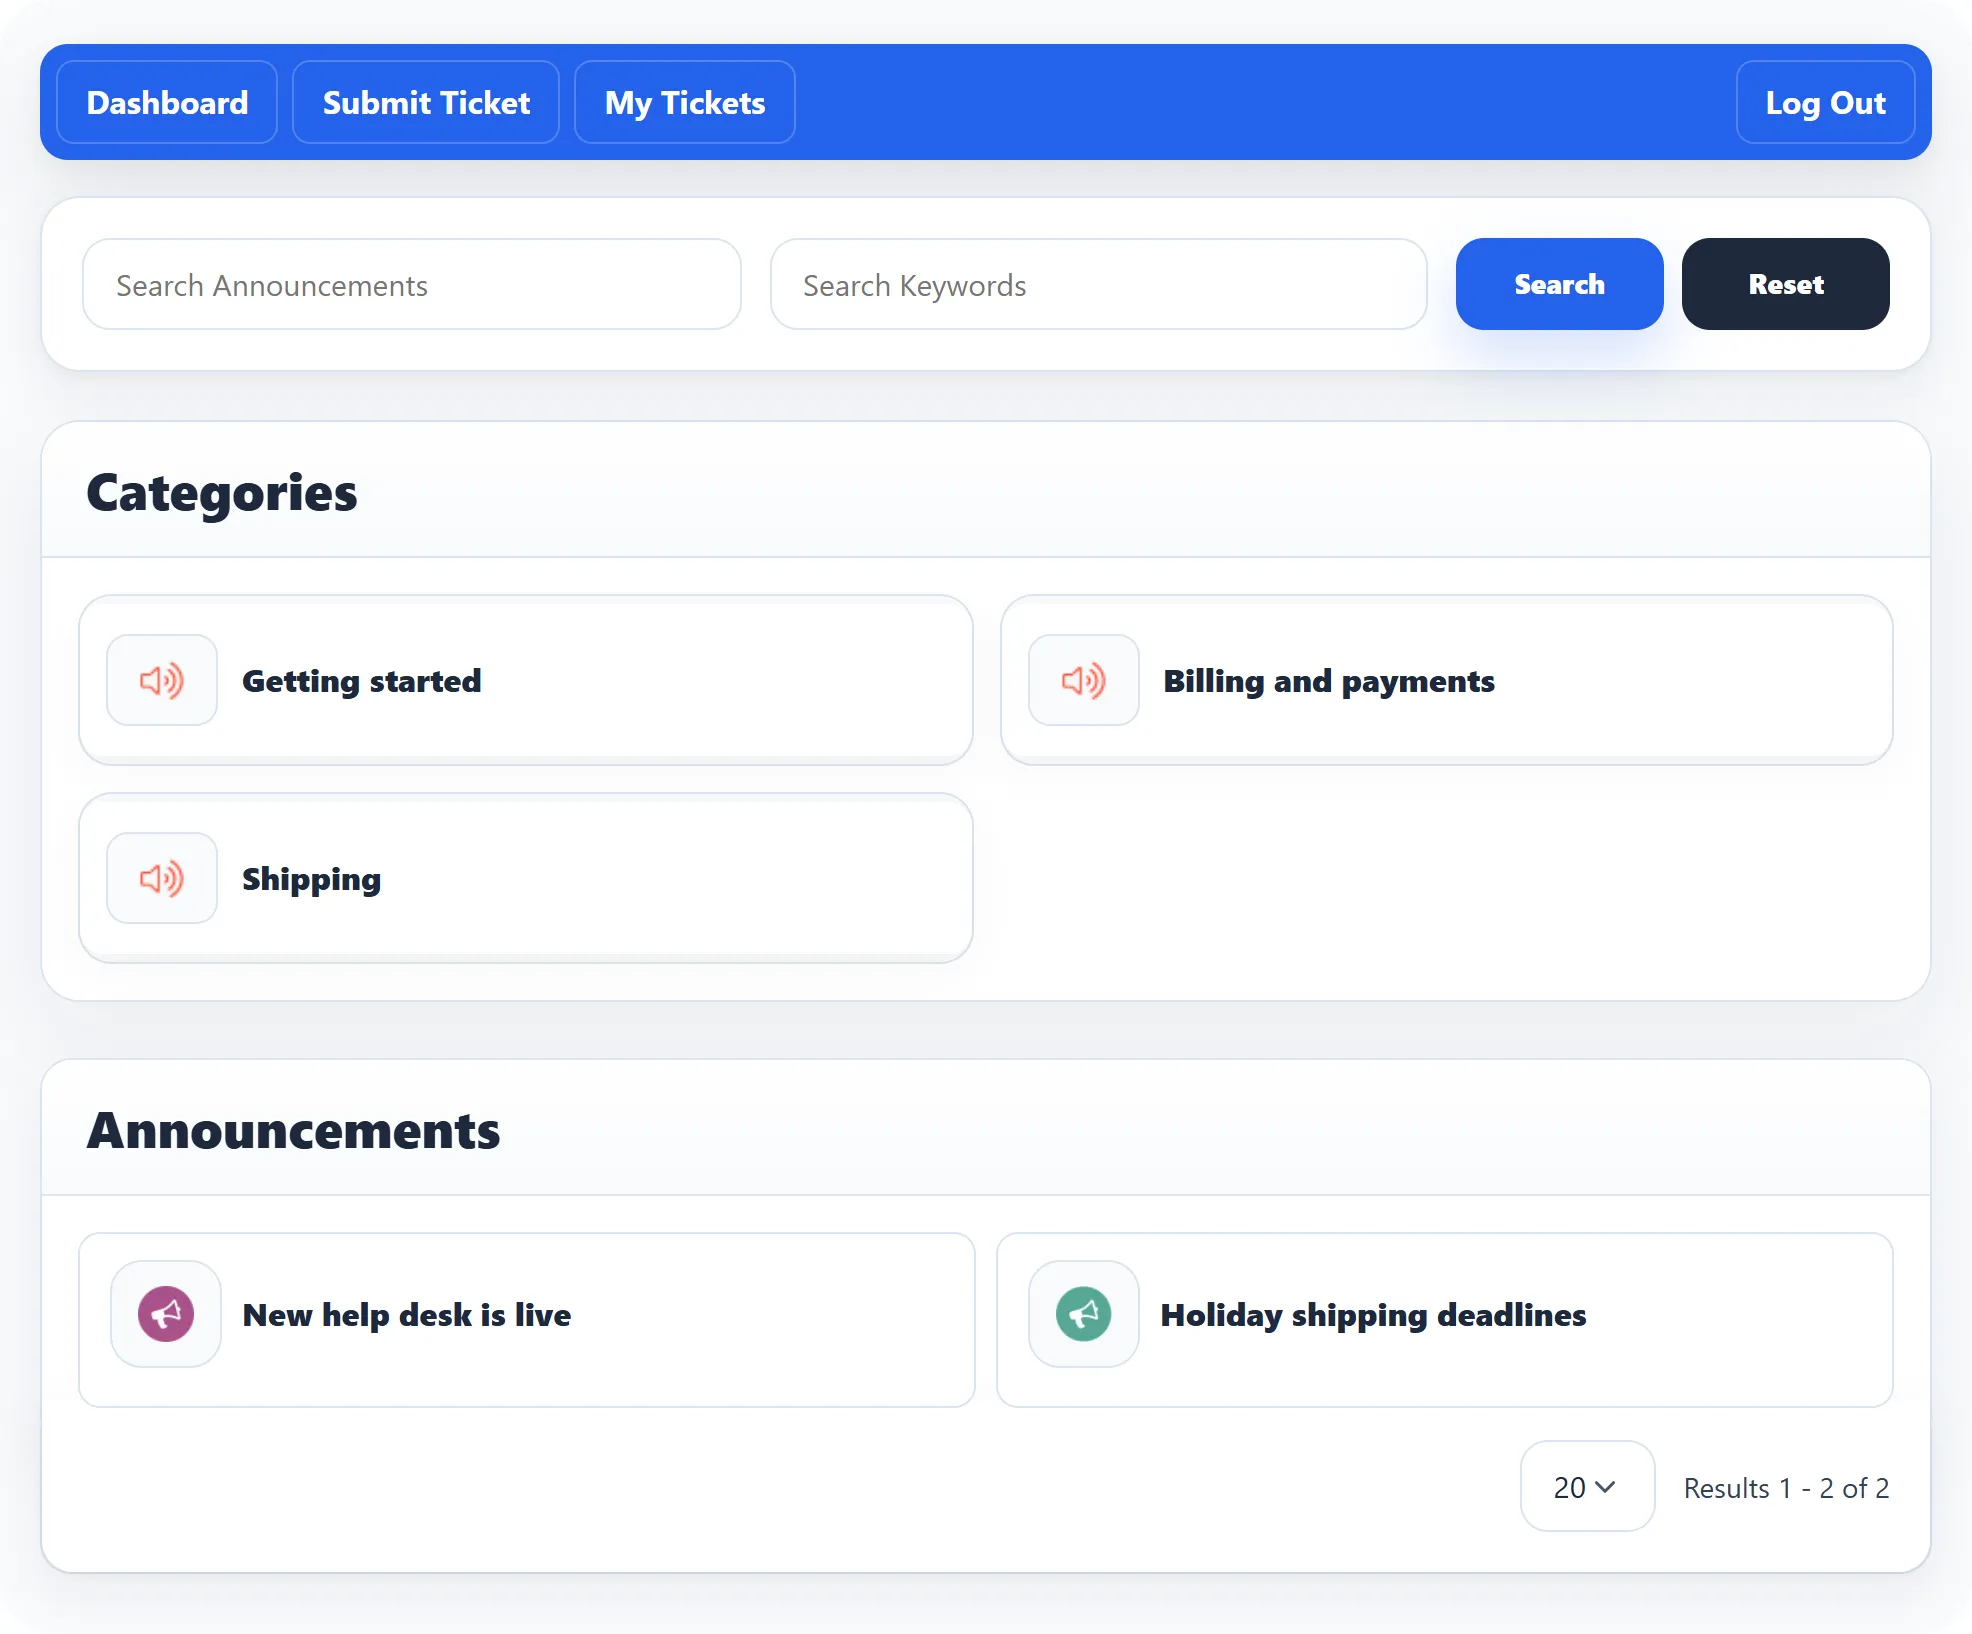
Task: Open the New help desk is live announcement
Action: [x=527, y=1320]
